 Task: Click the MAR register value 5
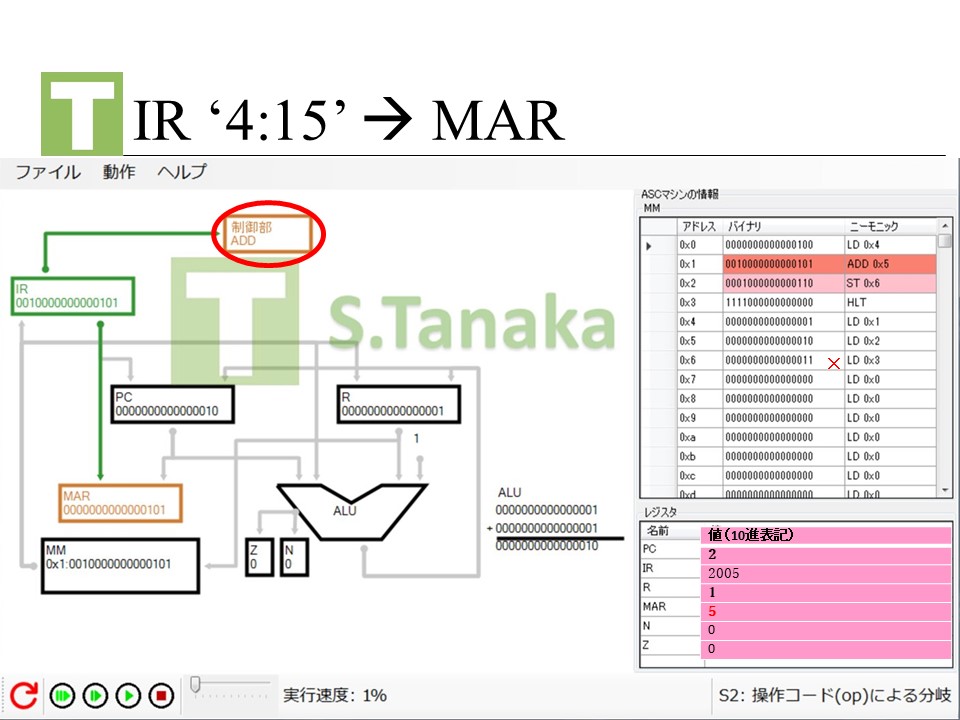pos(825,611)
